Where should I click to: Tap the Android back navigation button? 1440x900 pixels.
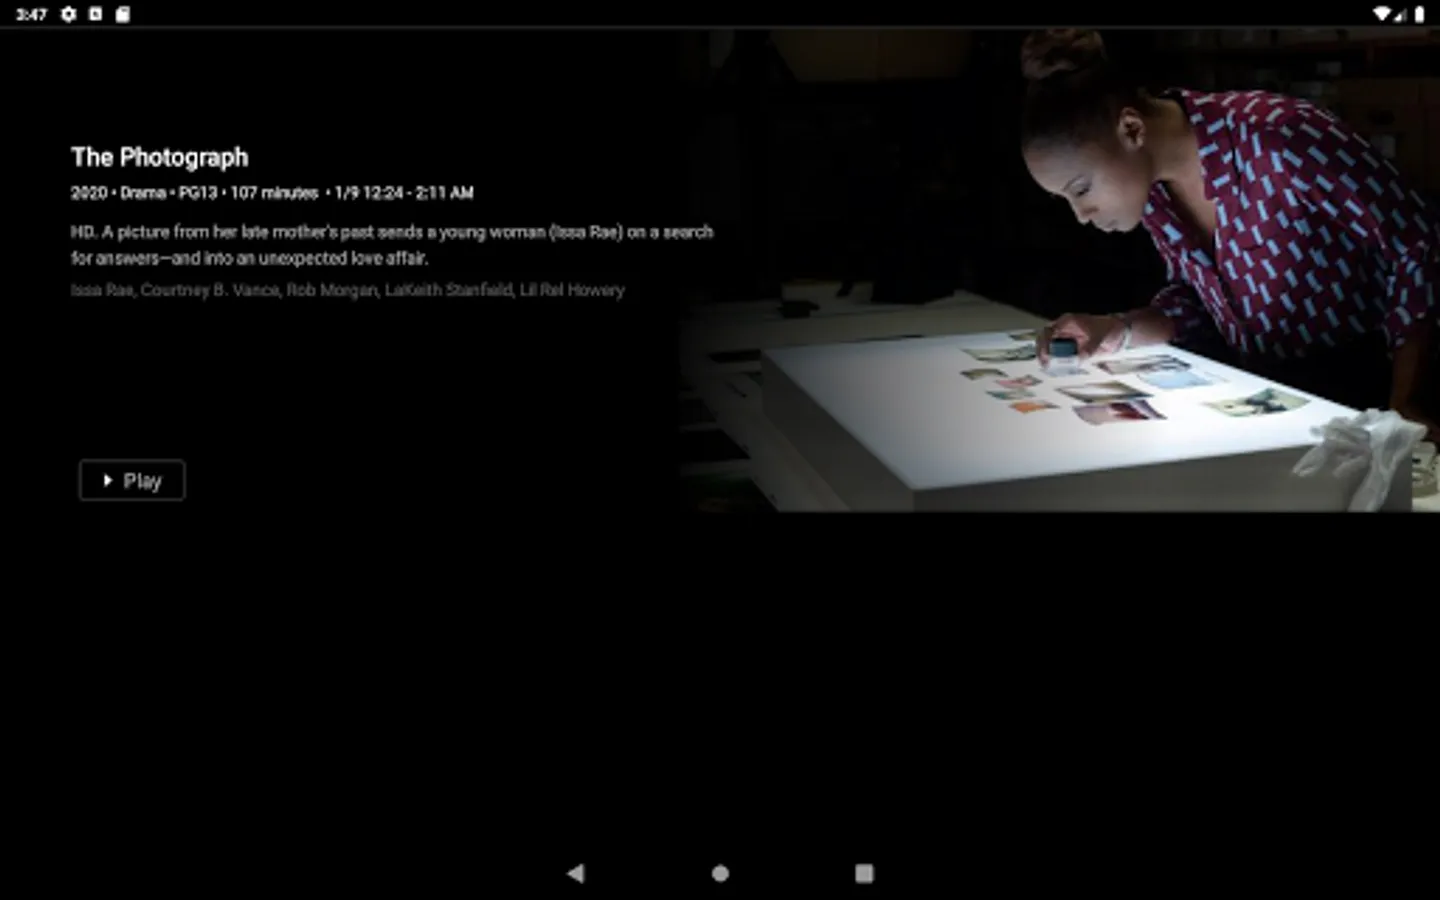[575, 873]
